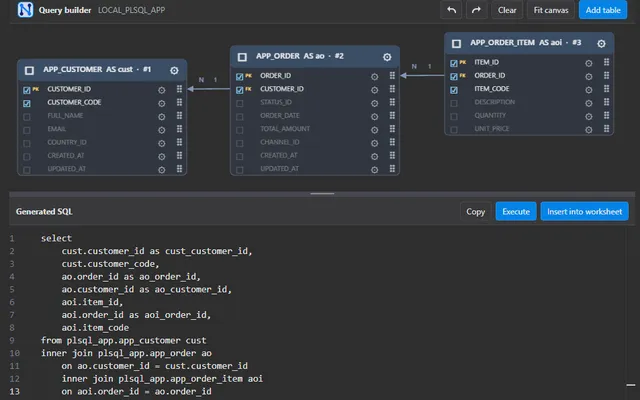This screenshot has height=400, width=640.
Task: Click the APP_ORDER AS ao table title
Action: tap(300, 56)
